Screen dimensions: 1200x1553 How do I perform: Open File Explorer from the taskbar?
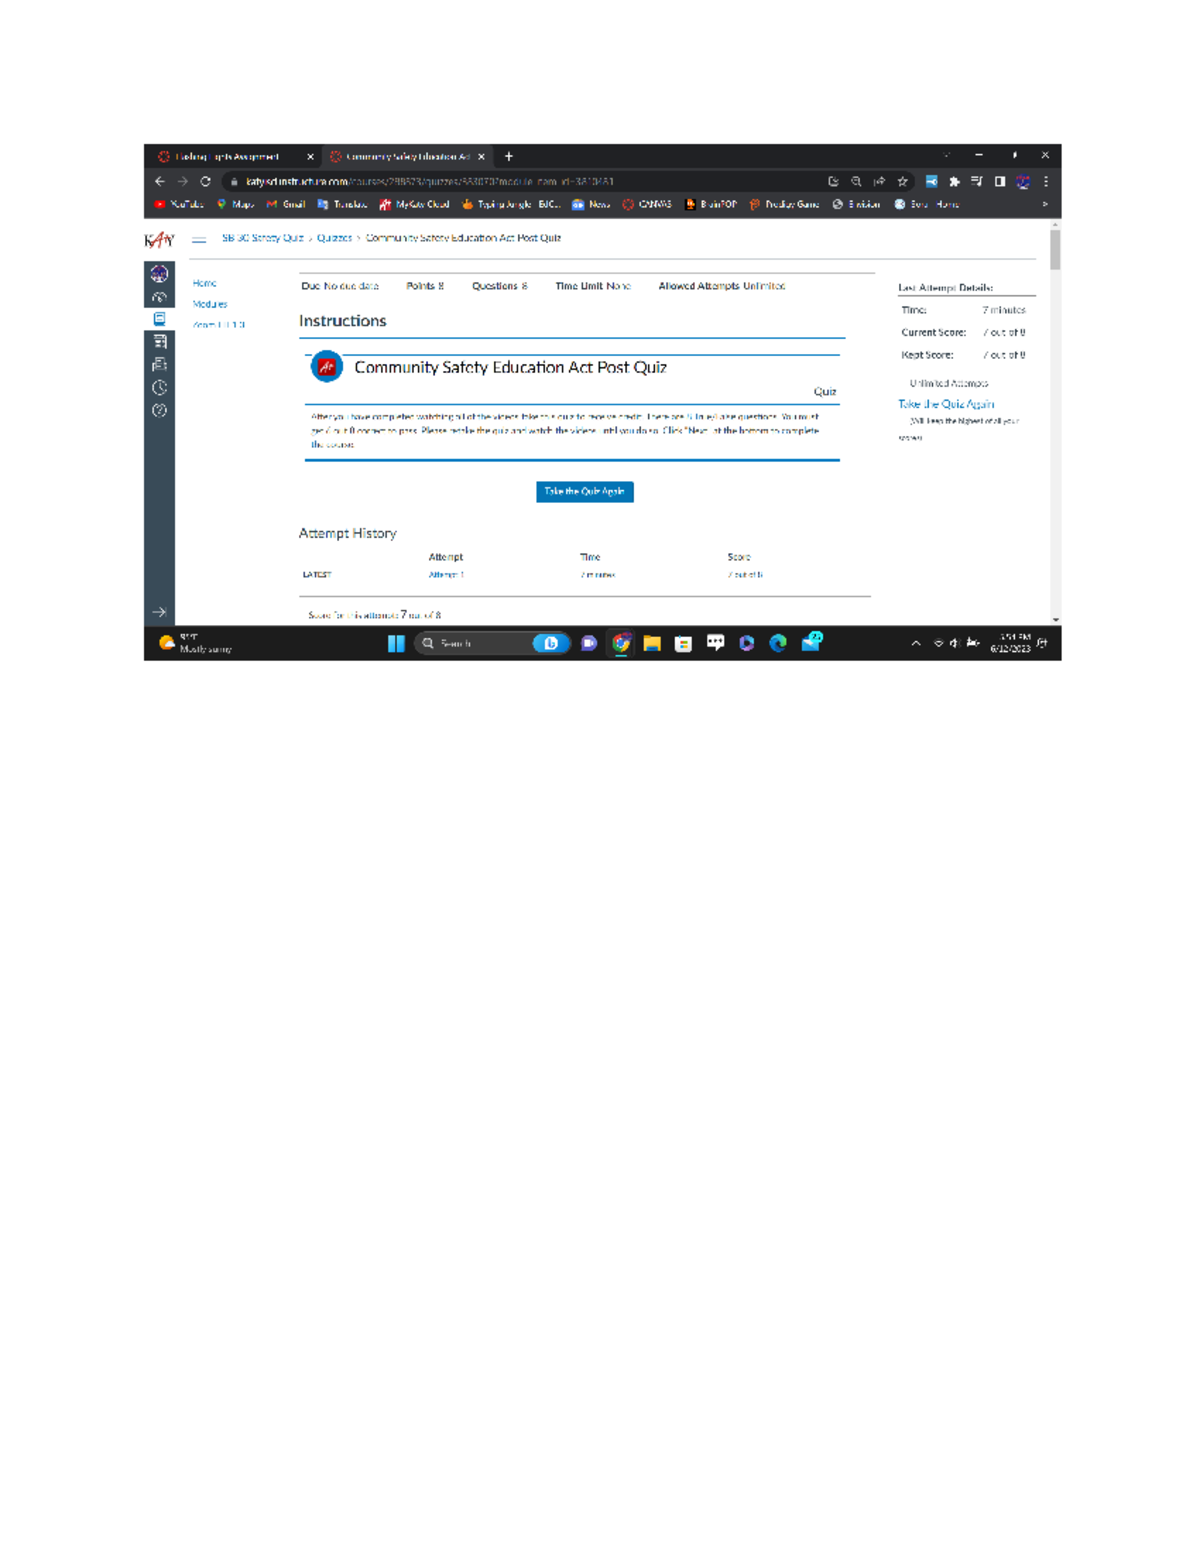coord(652,644)
